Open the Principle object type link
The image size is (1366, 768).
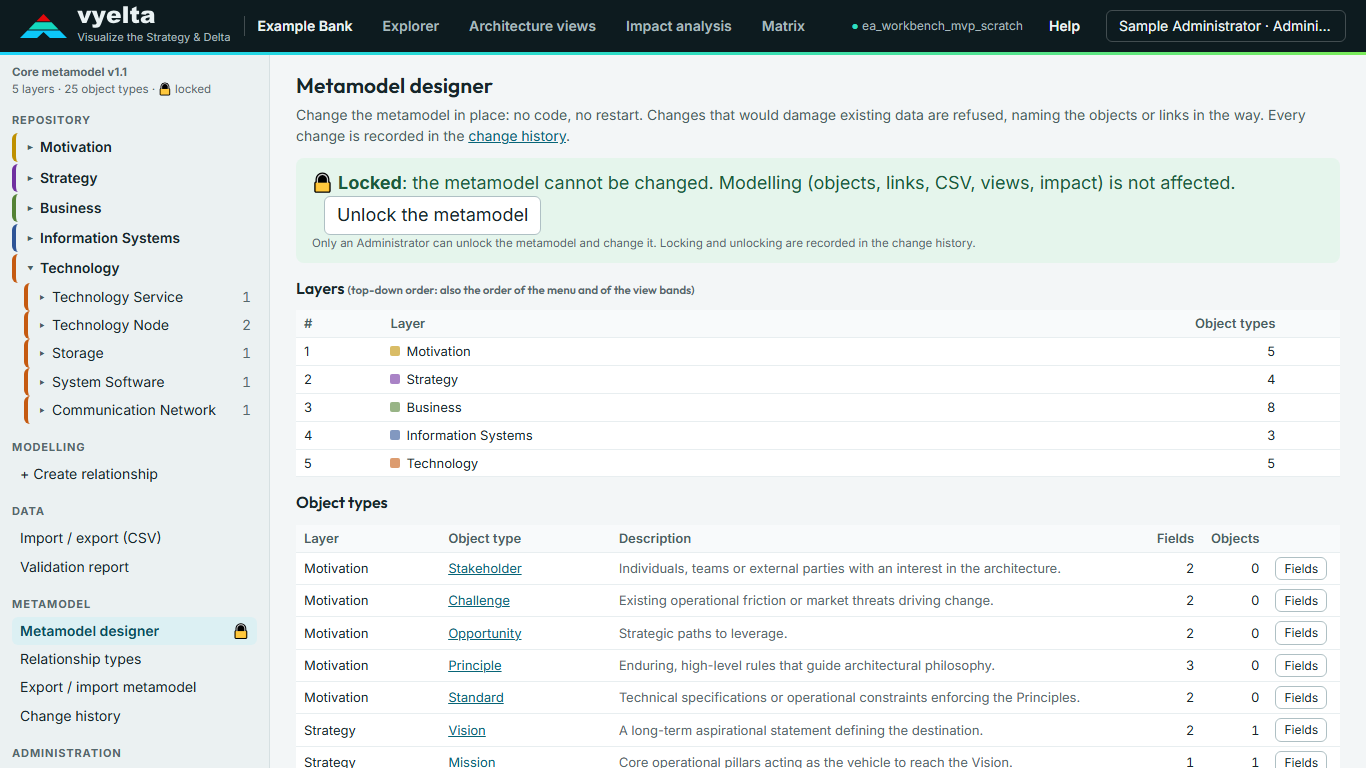pos(475,665)
